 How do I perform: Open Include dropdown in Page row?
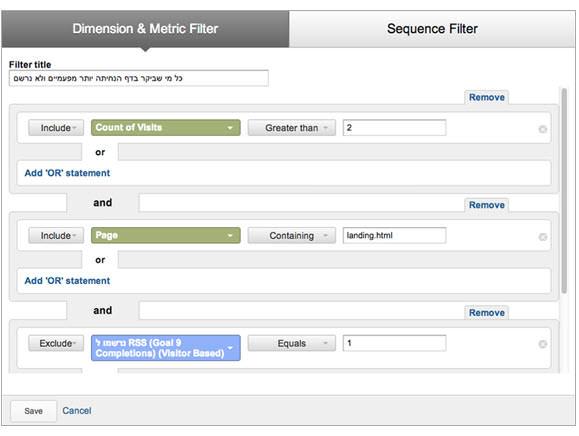pyautogui.click(x=56, y=236)
